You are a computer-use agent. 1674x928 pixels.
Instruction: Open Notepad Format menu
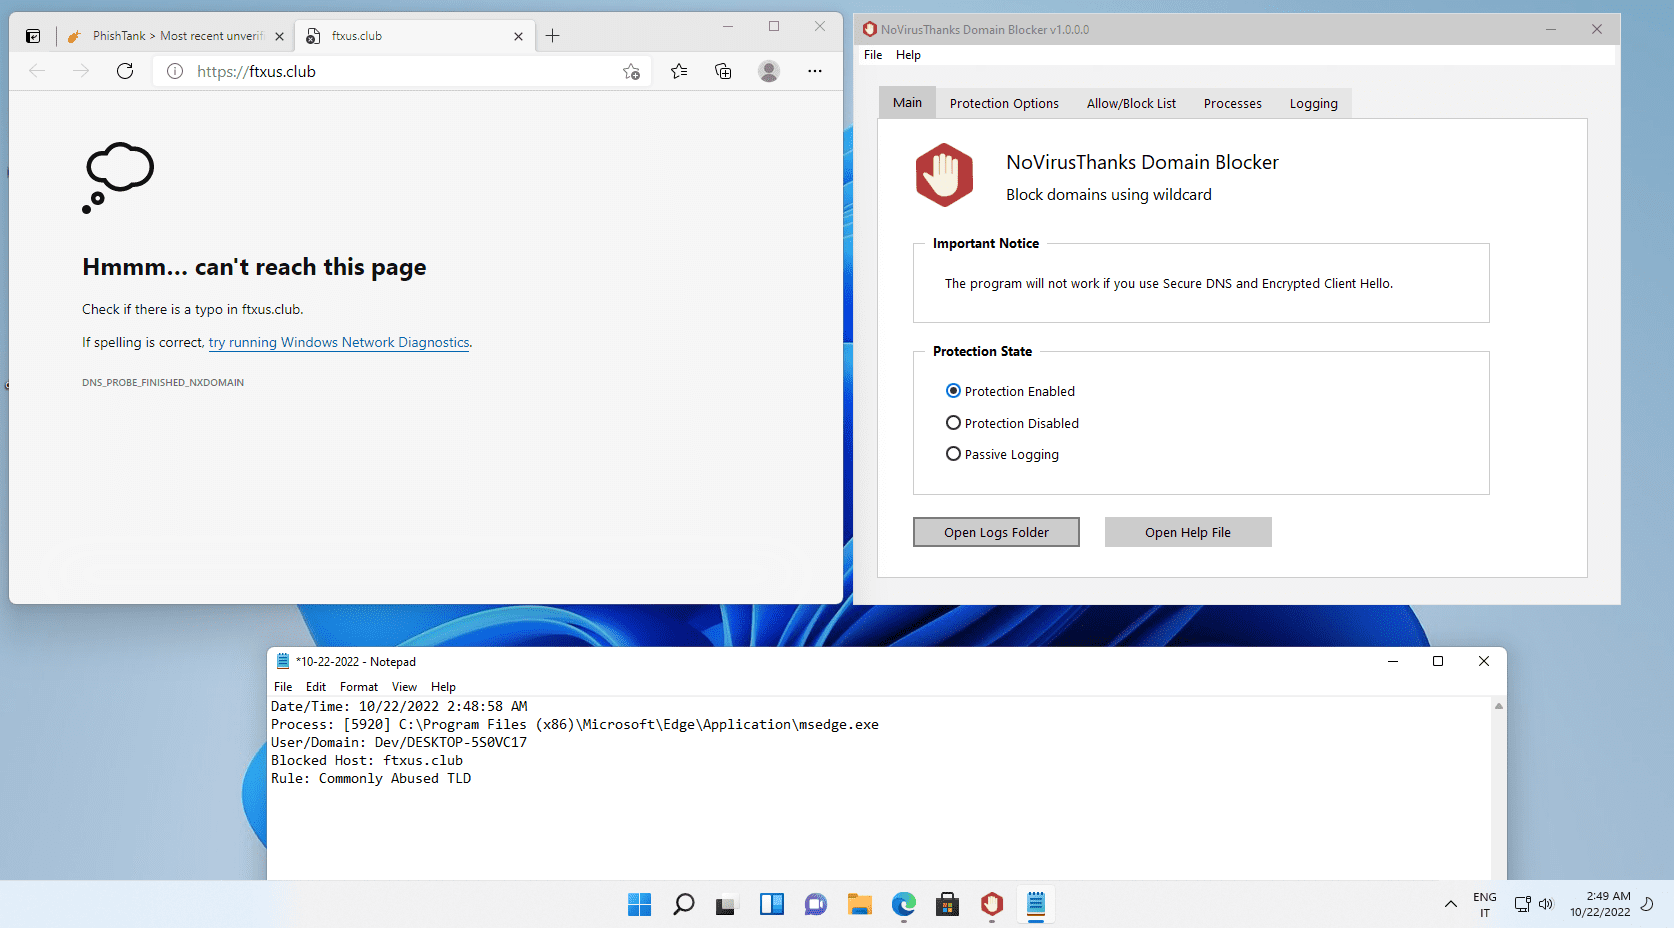point(359,687)
